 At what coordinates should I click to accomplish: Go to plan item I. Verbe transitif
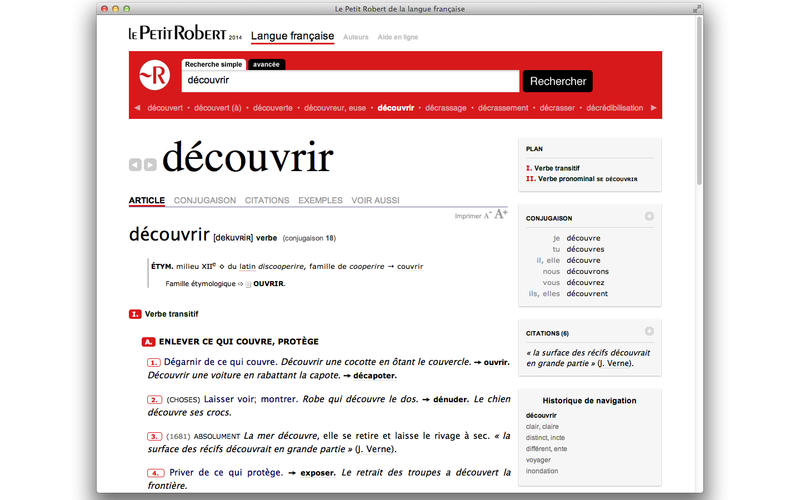[x=553, y=168]
